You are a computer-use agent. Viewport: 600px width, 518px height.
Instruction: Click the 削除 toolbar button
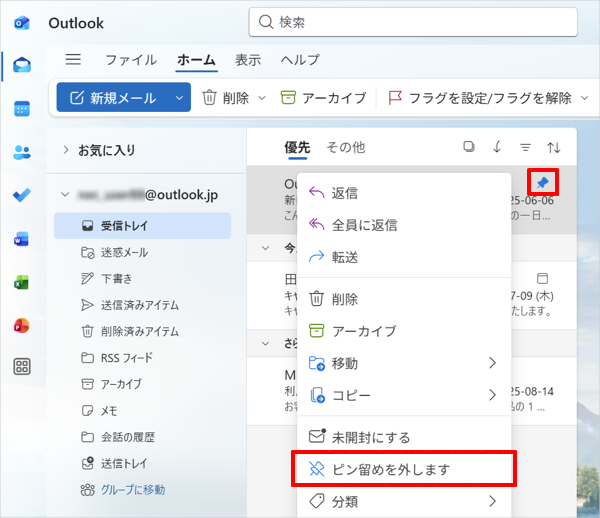[226, 98]
